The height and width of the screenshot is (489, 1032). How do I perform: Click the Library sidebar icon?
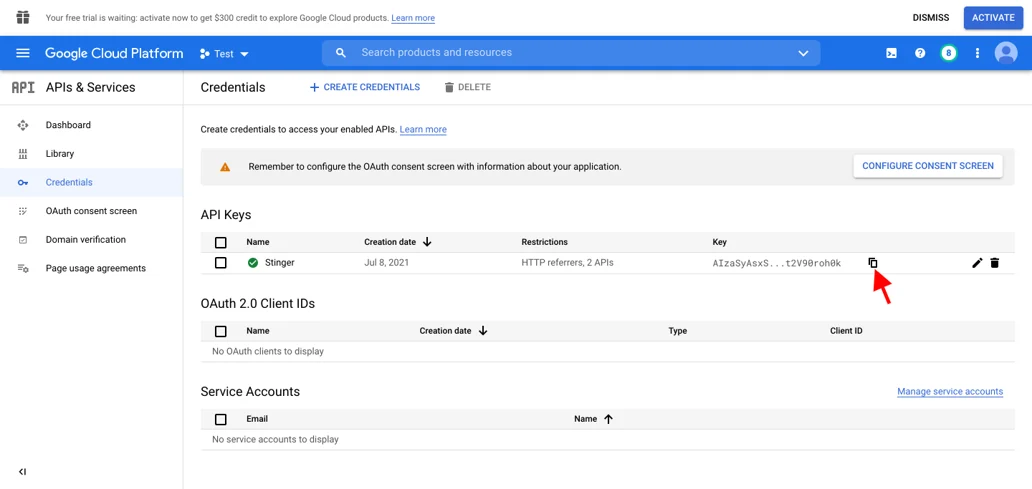coord(23,154)
